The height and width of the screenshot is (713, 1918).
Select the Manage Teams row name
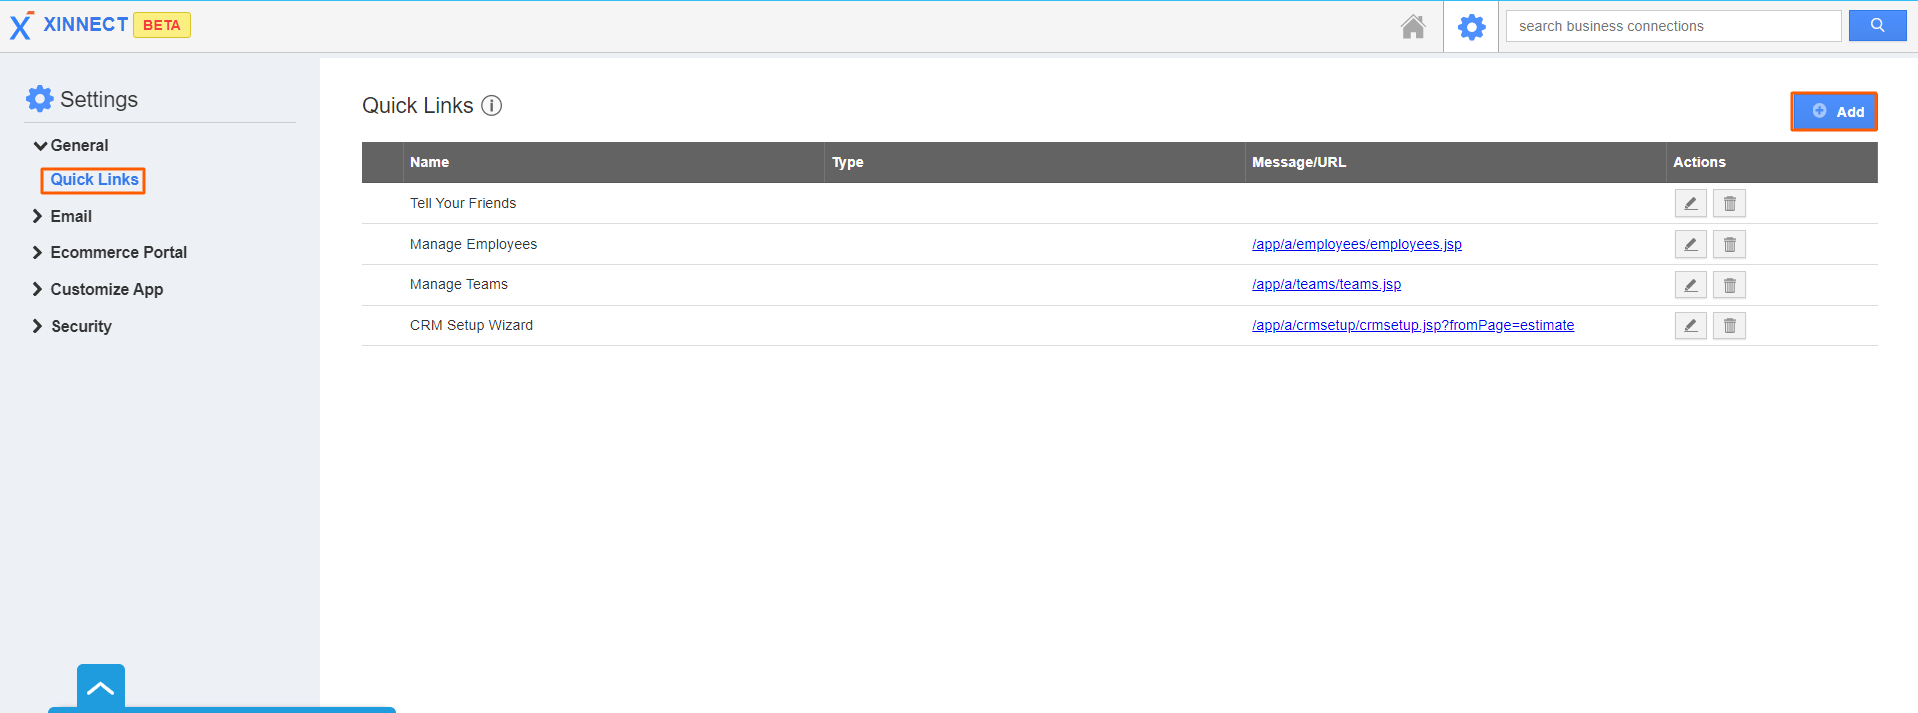pyautogui.click(x=459, y=284)
